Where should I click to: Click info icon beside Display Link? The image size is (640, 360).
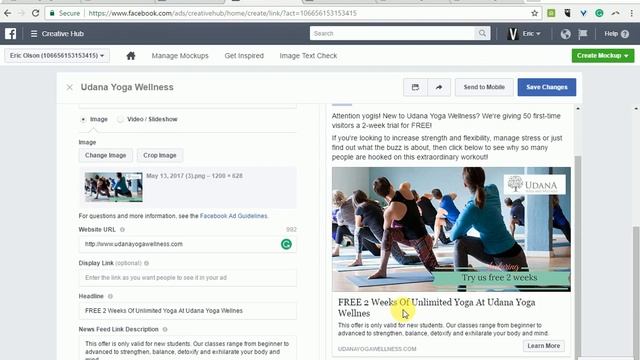coord(147,263)
